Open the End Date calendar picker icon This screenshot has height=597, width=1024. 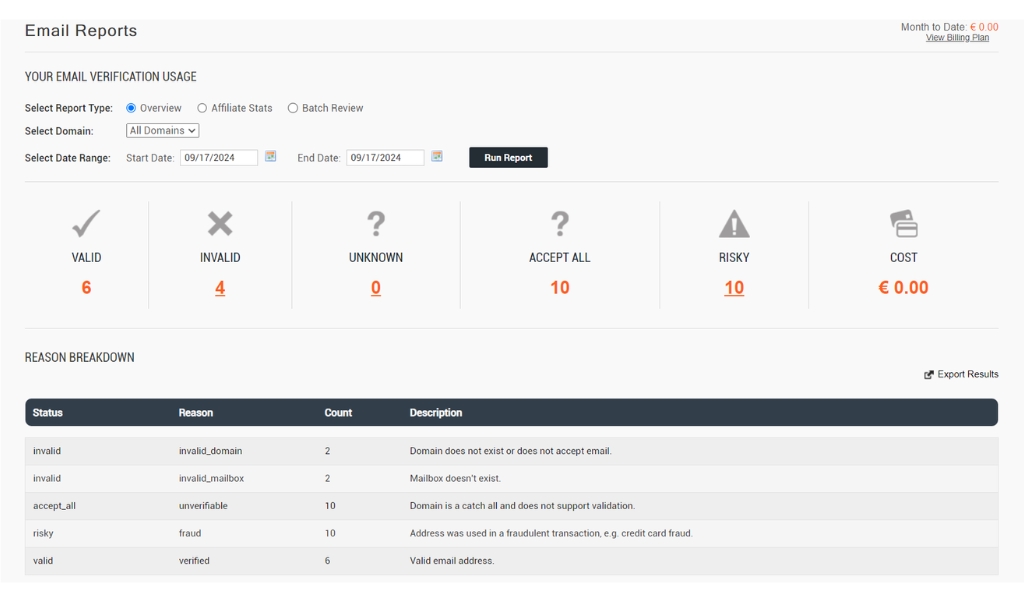pyautogui.click(x=437, y=156)
